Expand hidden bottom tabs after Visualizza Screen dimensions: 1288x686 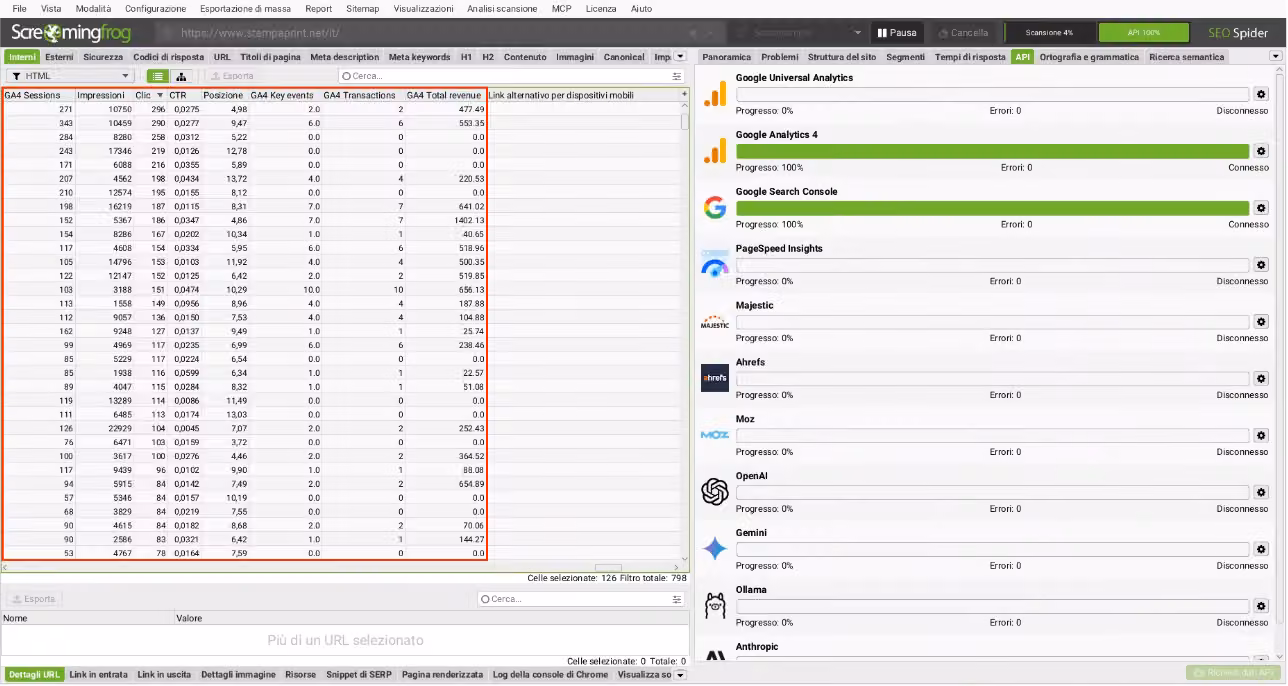click(681, 675)
